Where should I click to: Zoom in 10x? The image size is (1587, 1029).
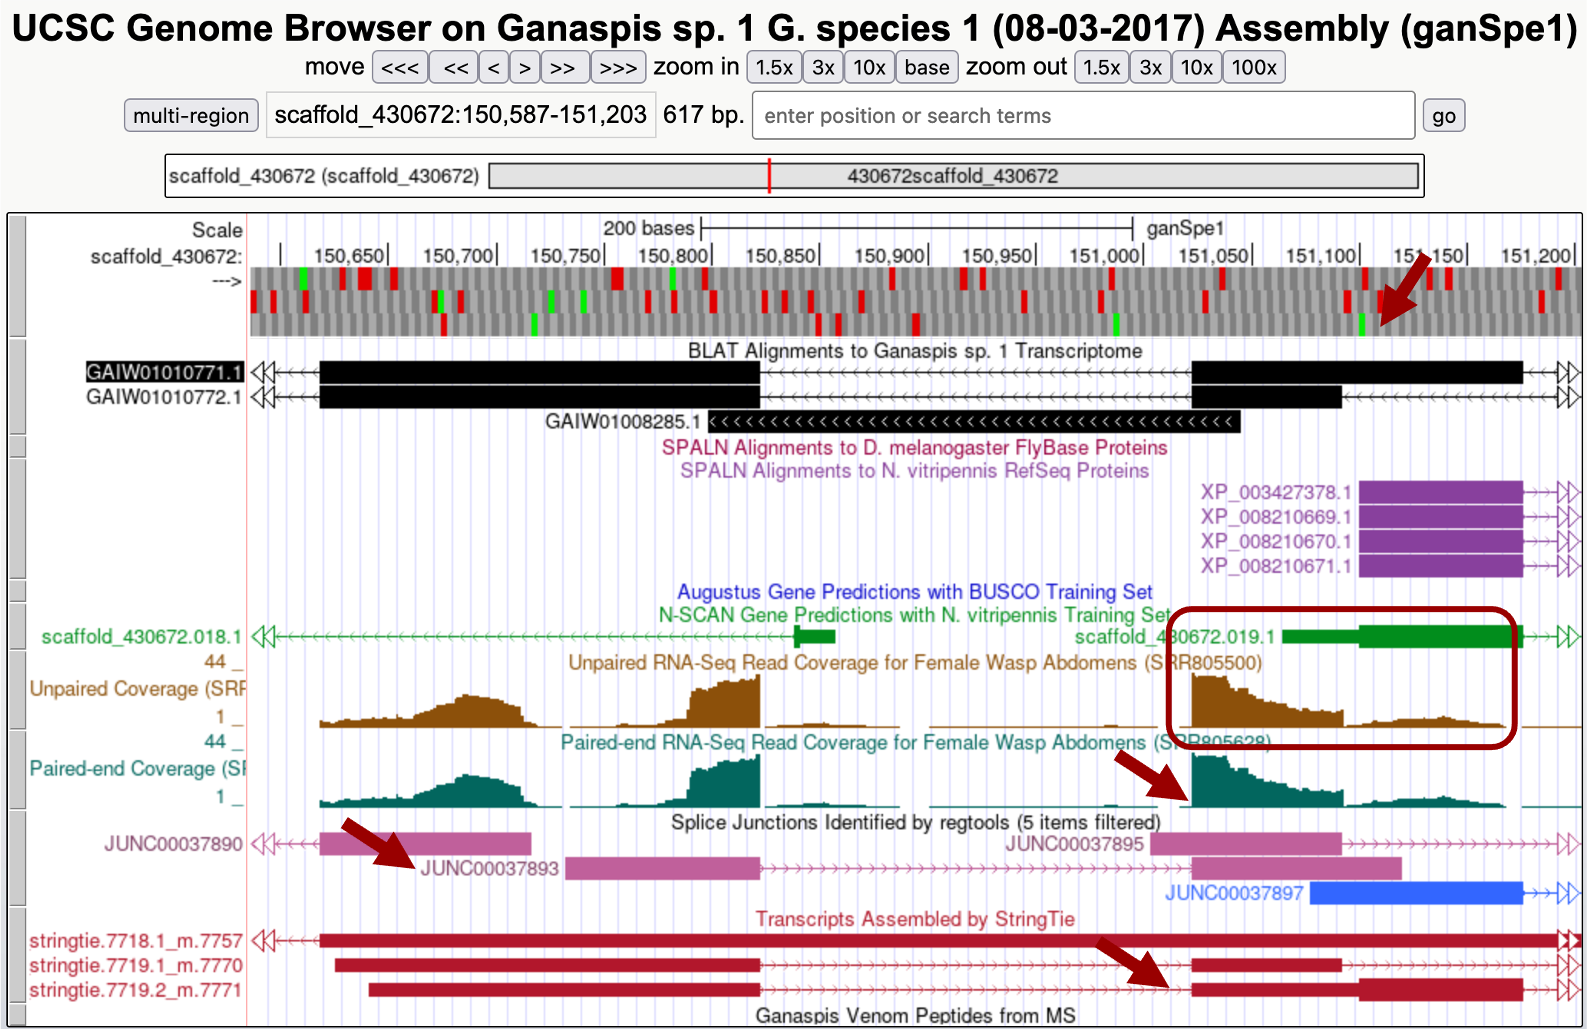pyautogui.click(x=869, y=68)
